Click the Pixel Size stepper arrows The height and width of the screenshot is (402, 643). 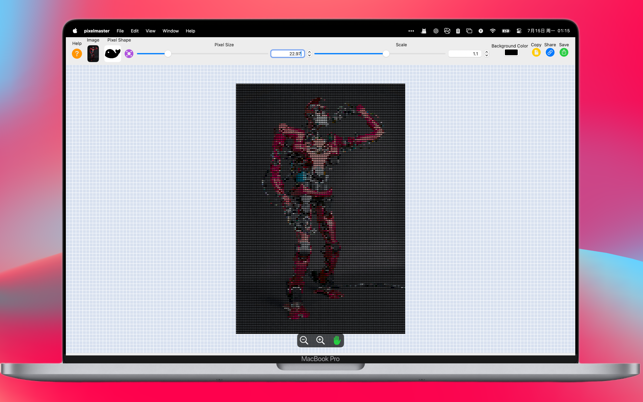tap(309, 53)
